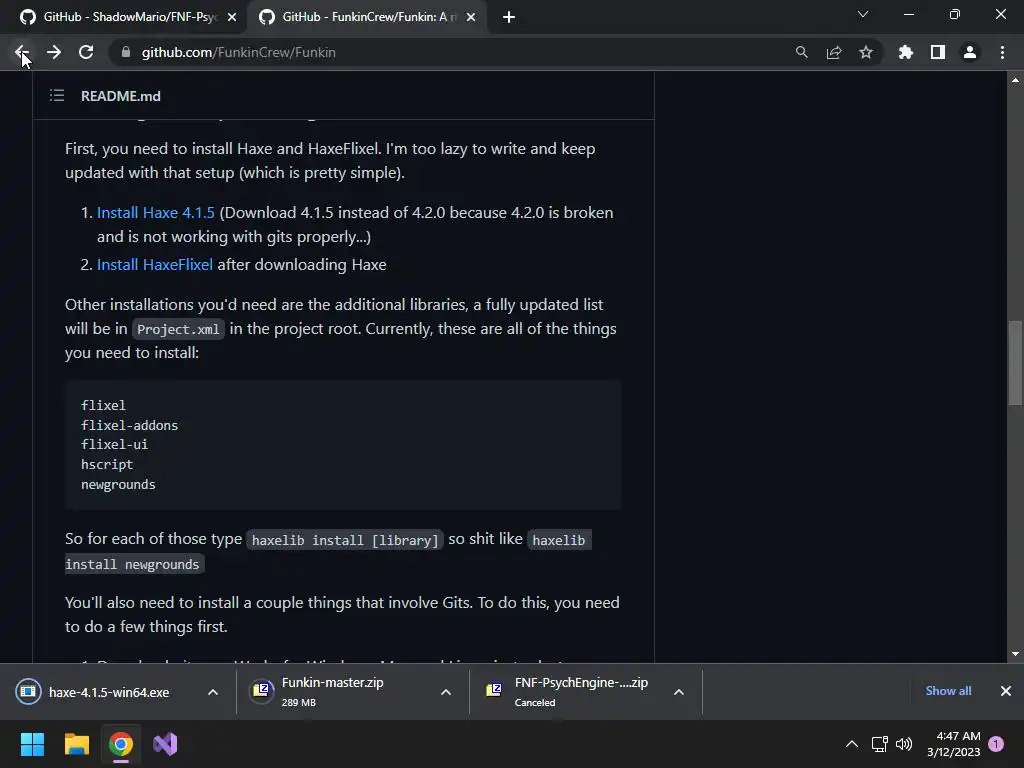Open a new browser tab

click(509, 18)
